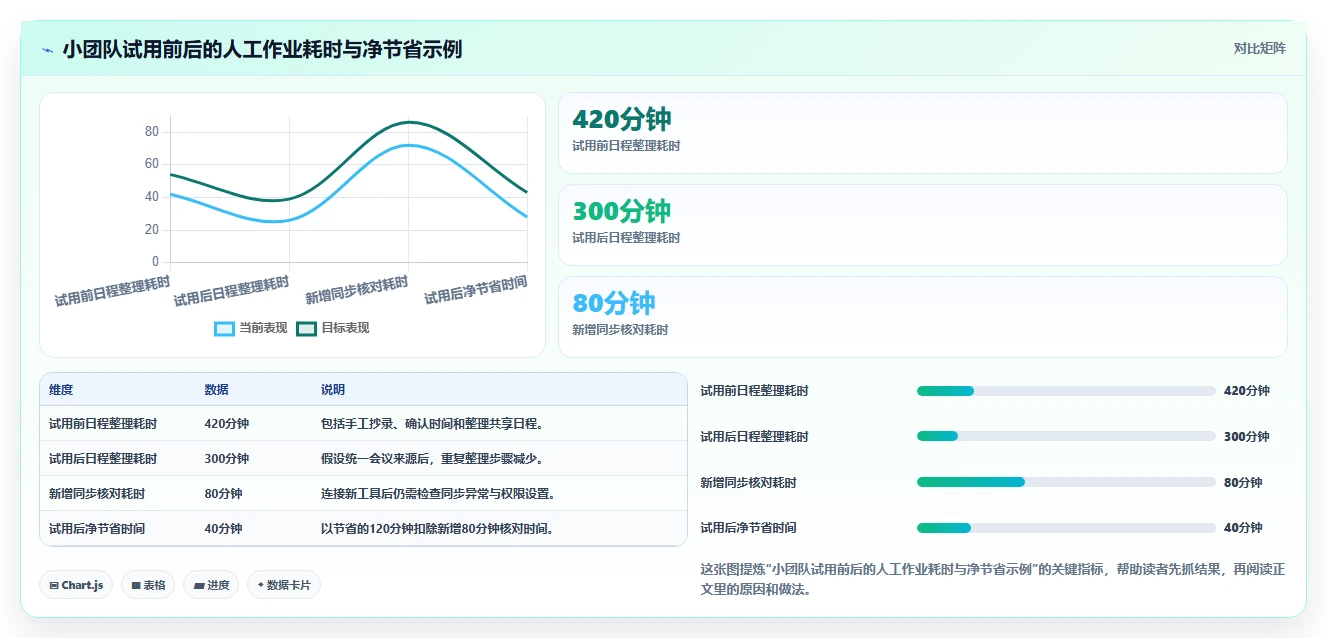The width and height of the screenshot is (1327, 638).
Task: Select the 表格 tag chip
Action: pyautogui.click(x=148, y=585)
